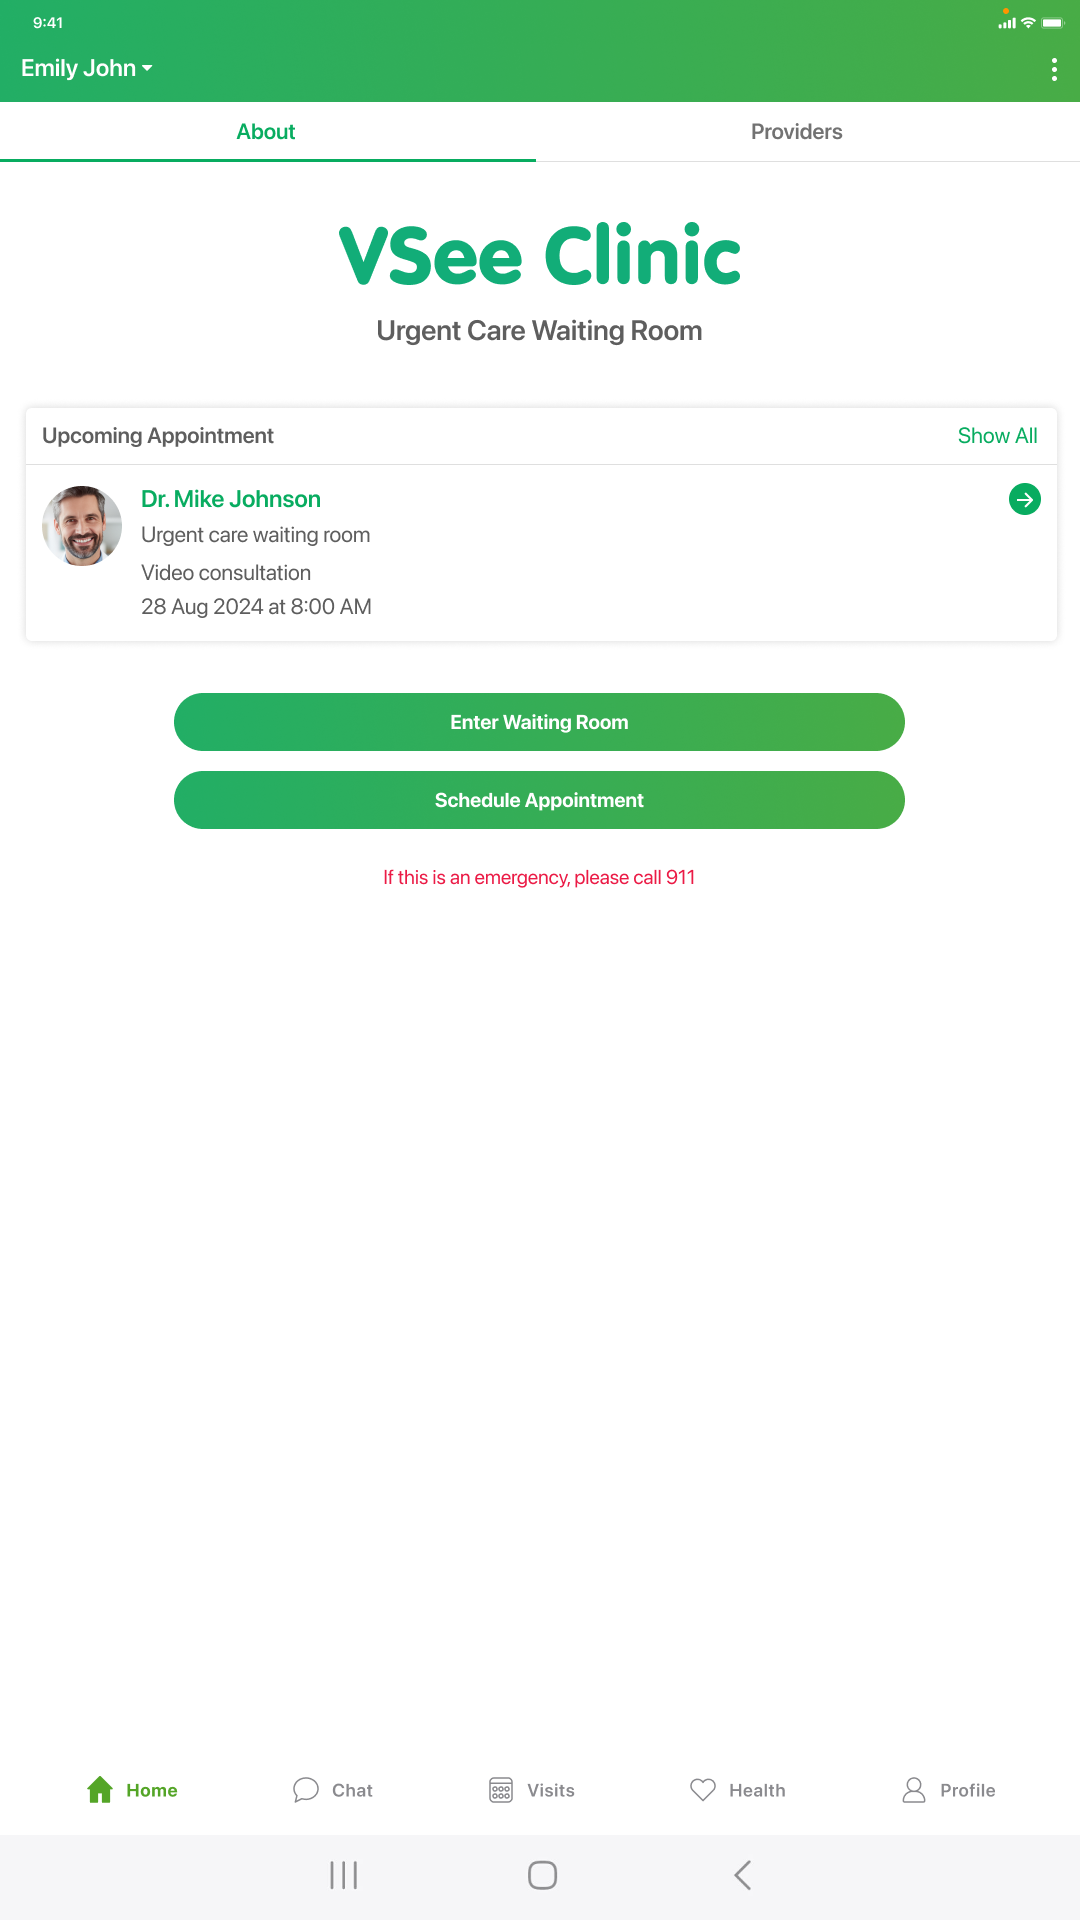Select the appointment date 28 Aug 2024 line
The height and width of the screenshot is (1920, 1080).
[x=256, y=607]
